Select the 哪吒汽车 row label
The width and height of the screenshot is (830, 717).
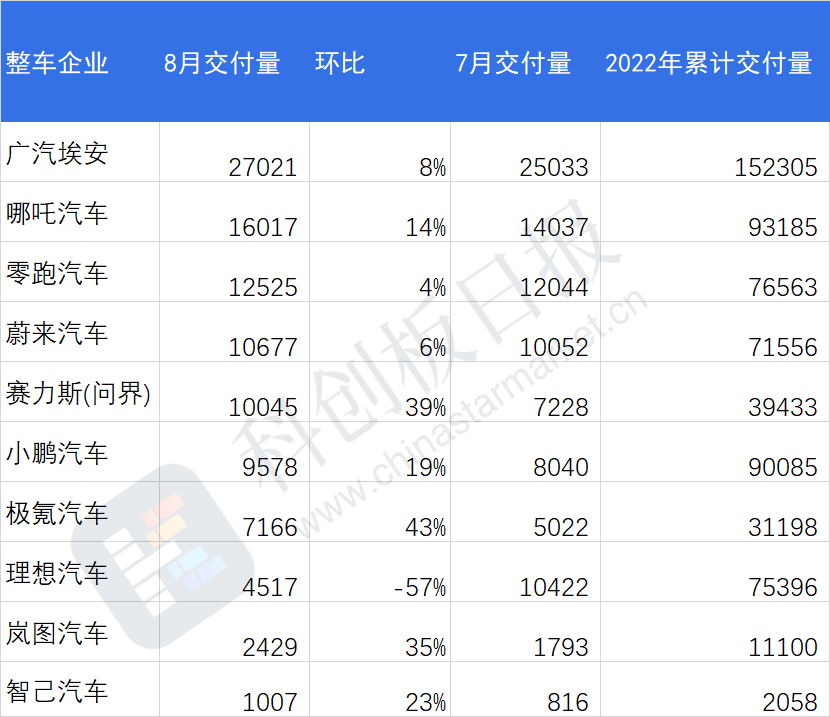57,213
